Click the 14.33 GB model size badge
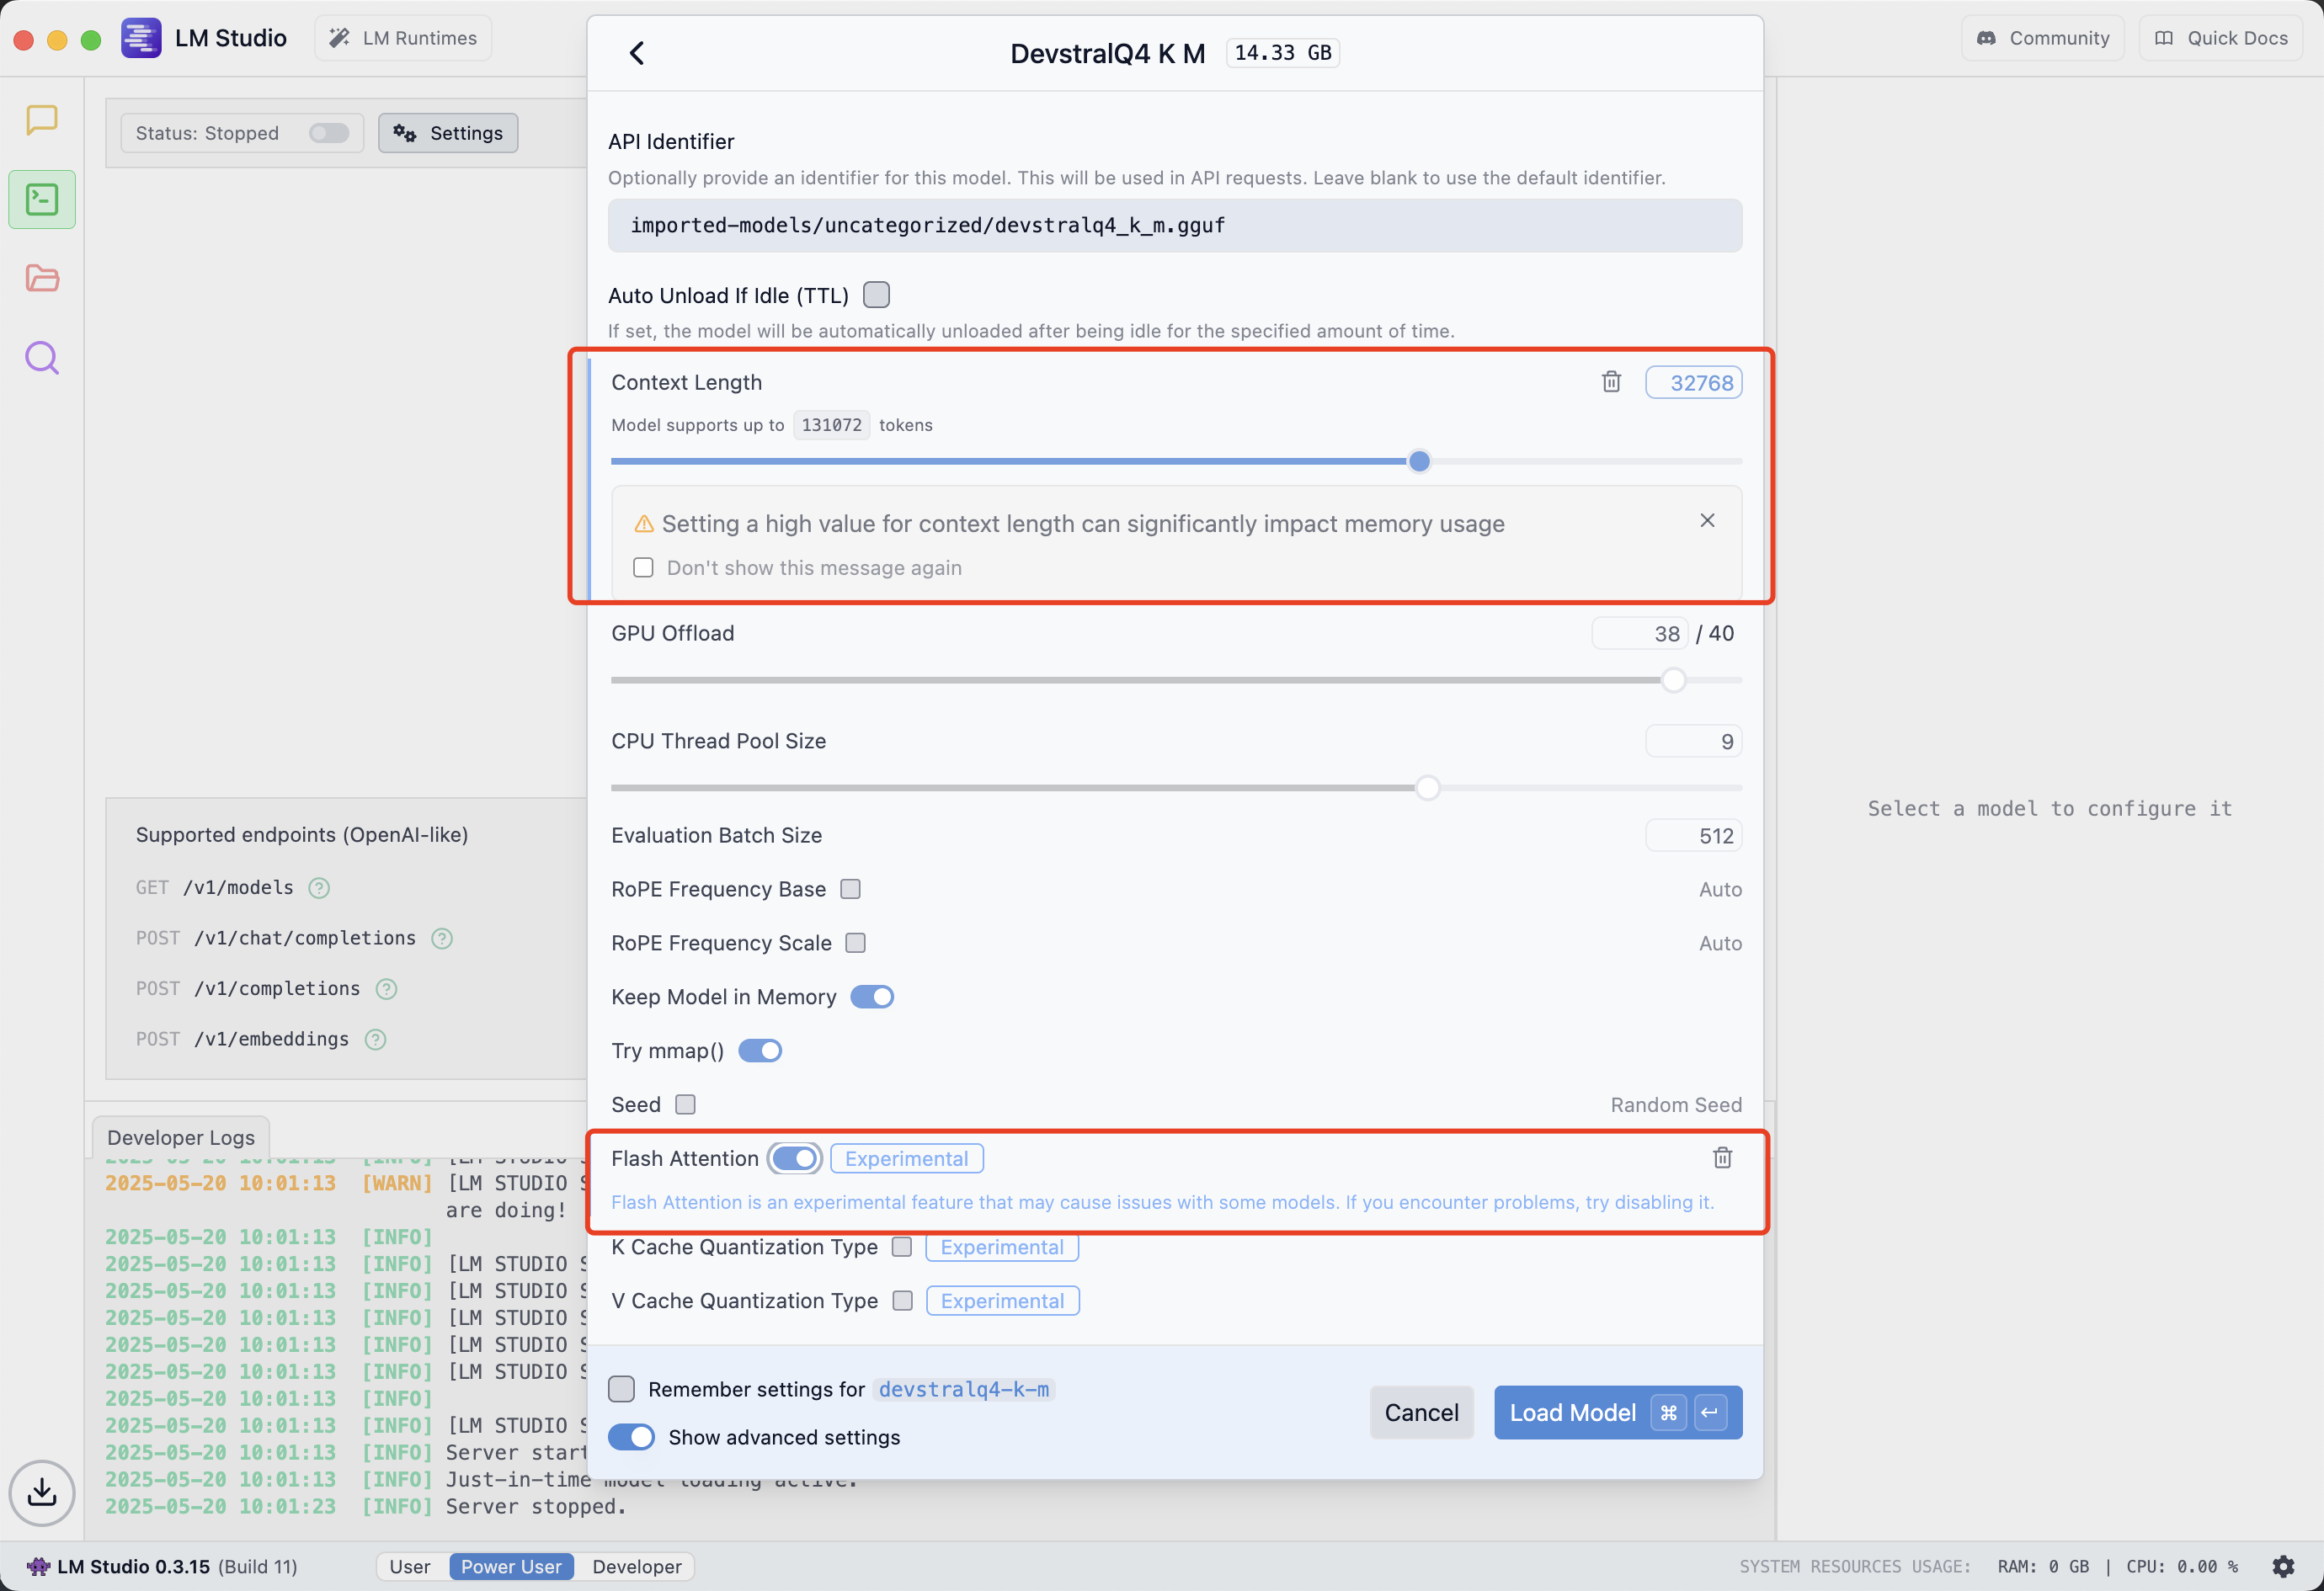This screenshot has width=2324, height=1591. point(1283,53)
